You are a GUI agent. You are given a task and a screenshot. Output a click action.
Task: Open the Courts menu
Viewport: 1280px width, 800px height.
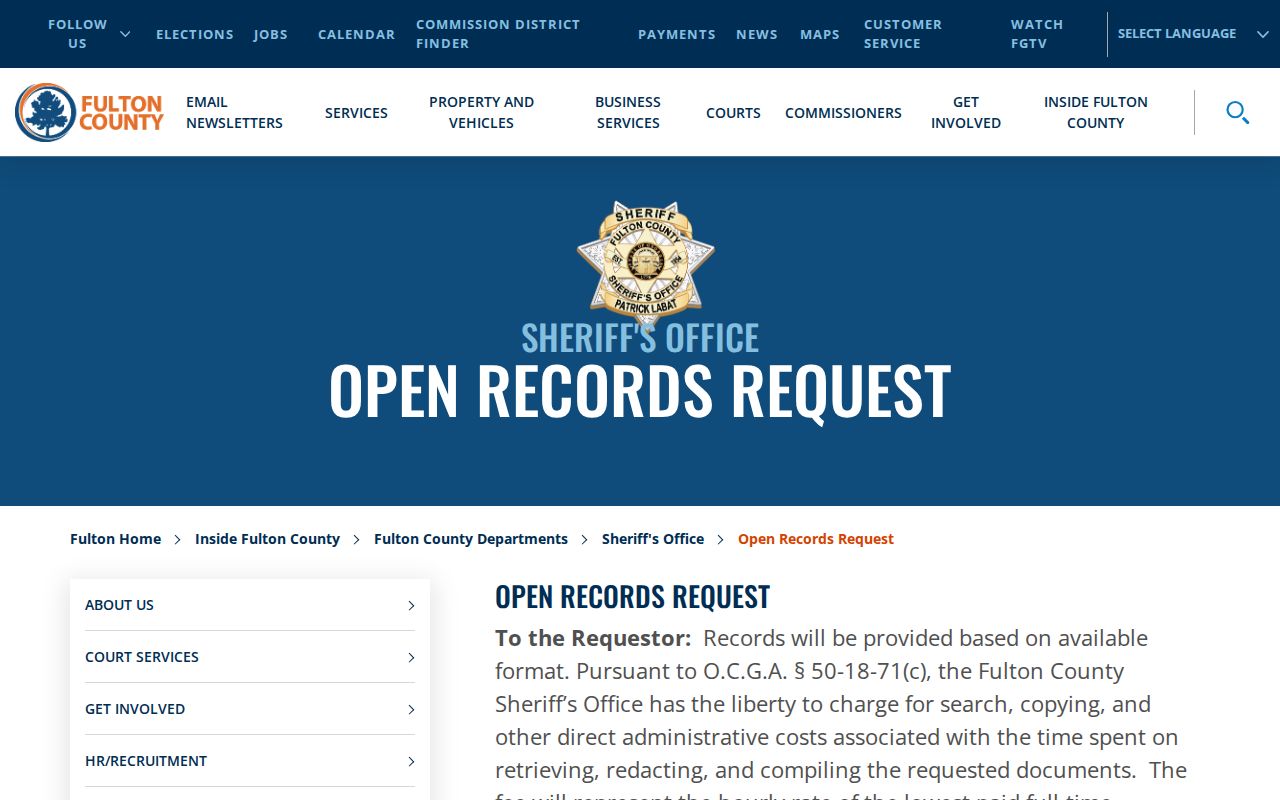[733, 113]
